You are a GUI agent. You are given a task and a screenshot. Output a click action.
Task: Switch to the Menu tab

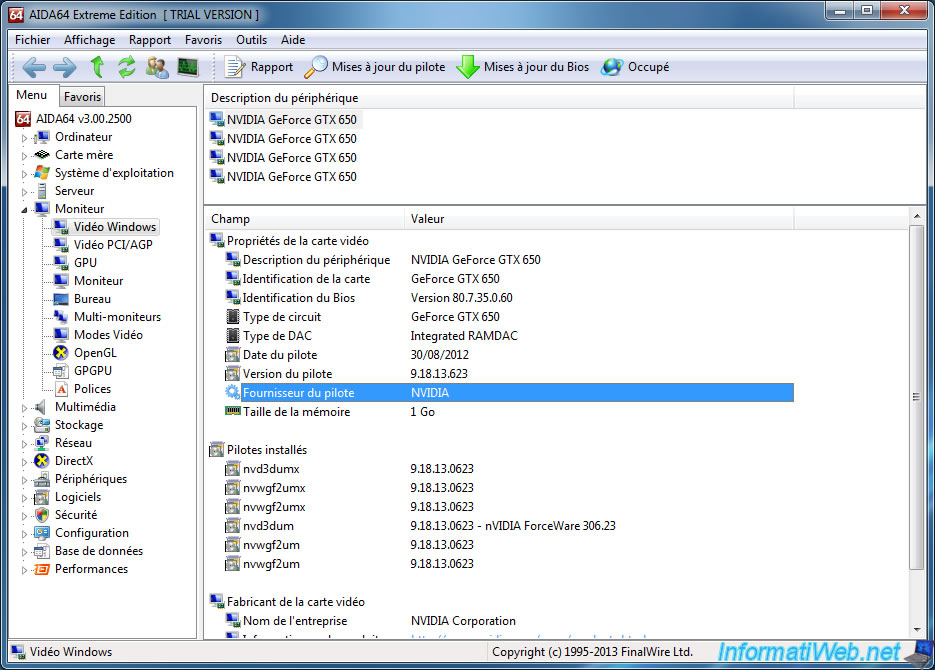click(x=32, y=95)
